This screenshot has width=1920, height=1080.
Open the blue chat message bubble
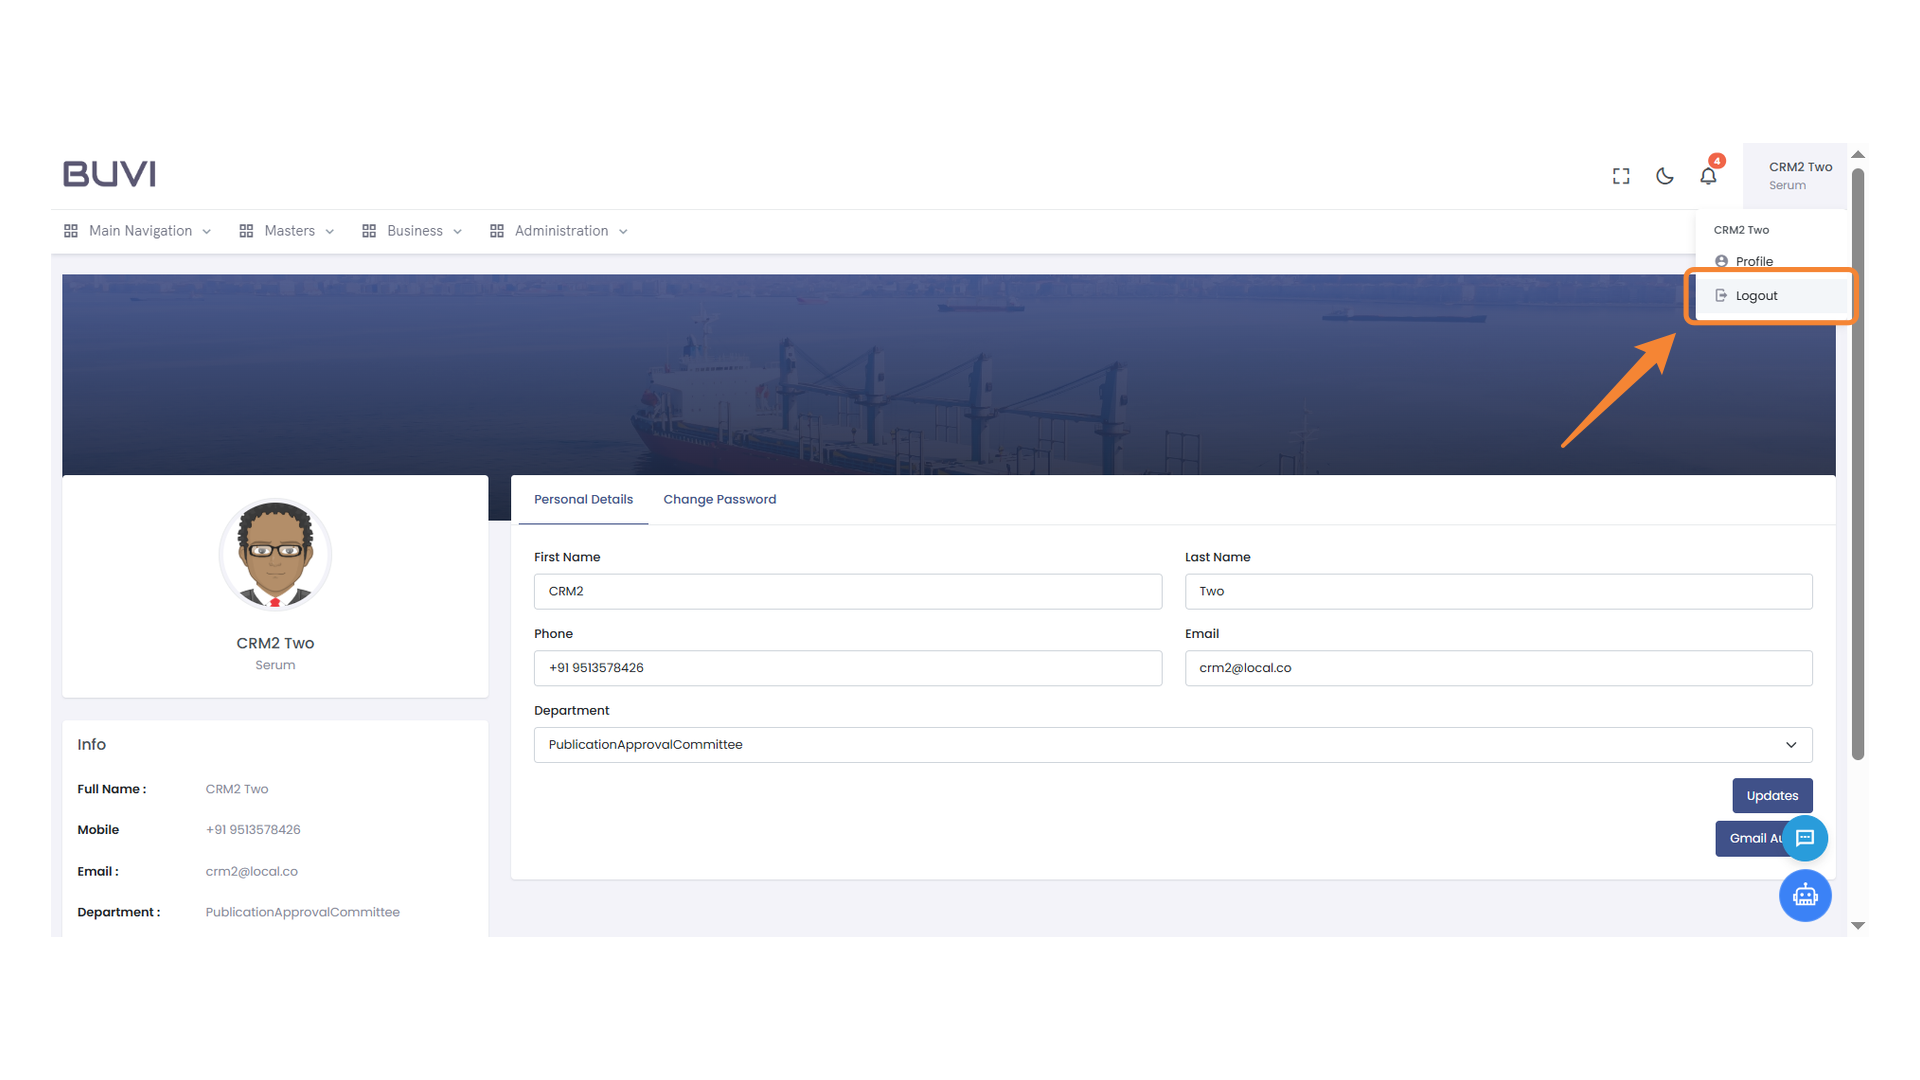(1805, 838)
